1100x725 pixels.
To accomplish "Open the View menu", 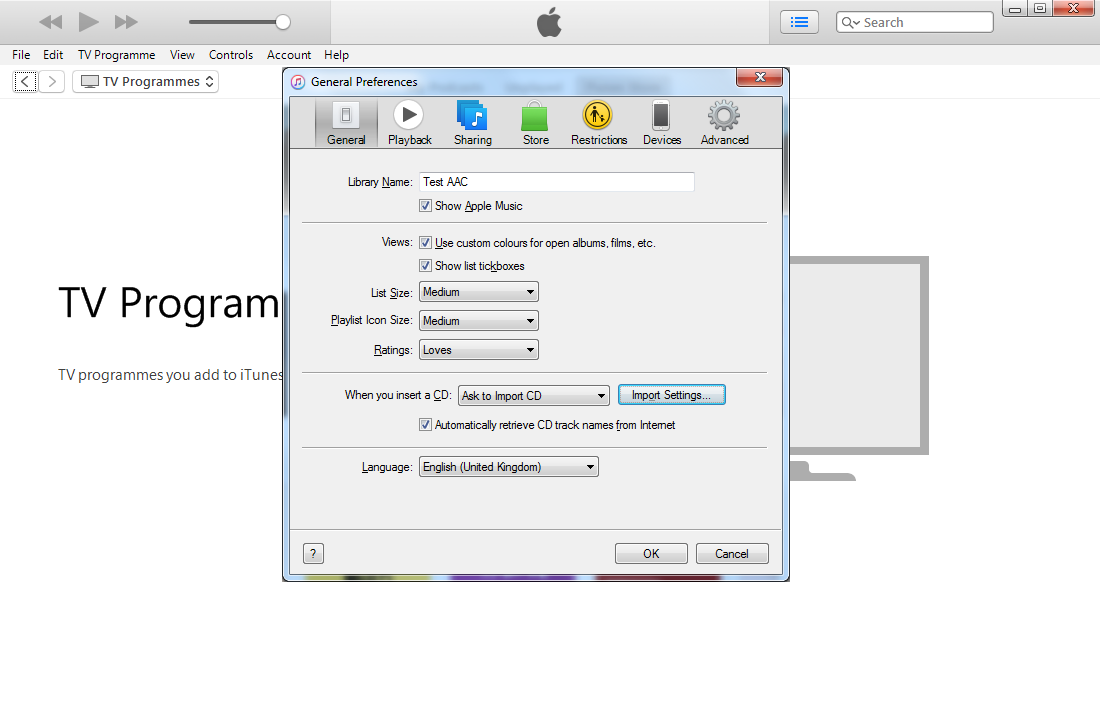I will coord(182,55).
